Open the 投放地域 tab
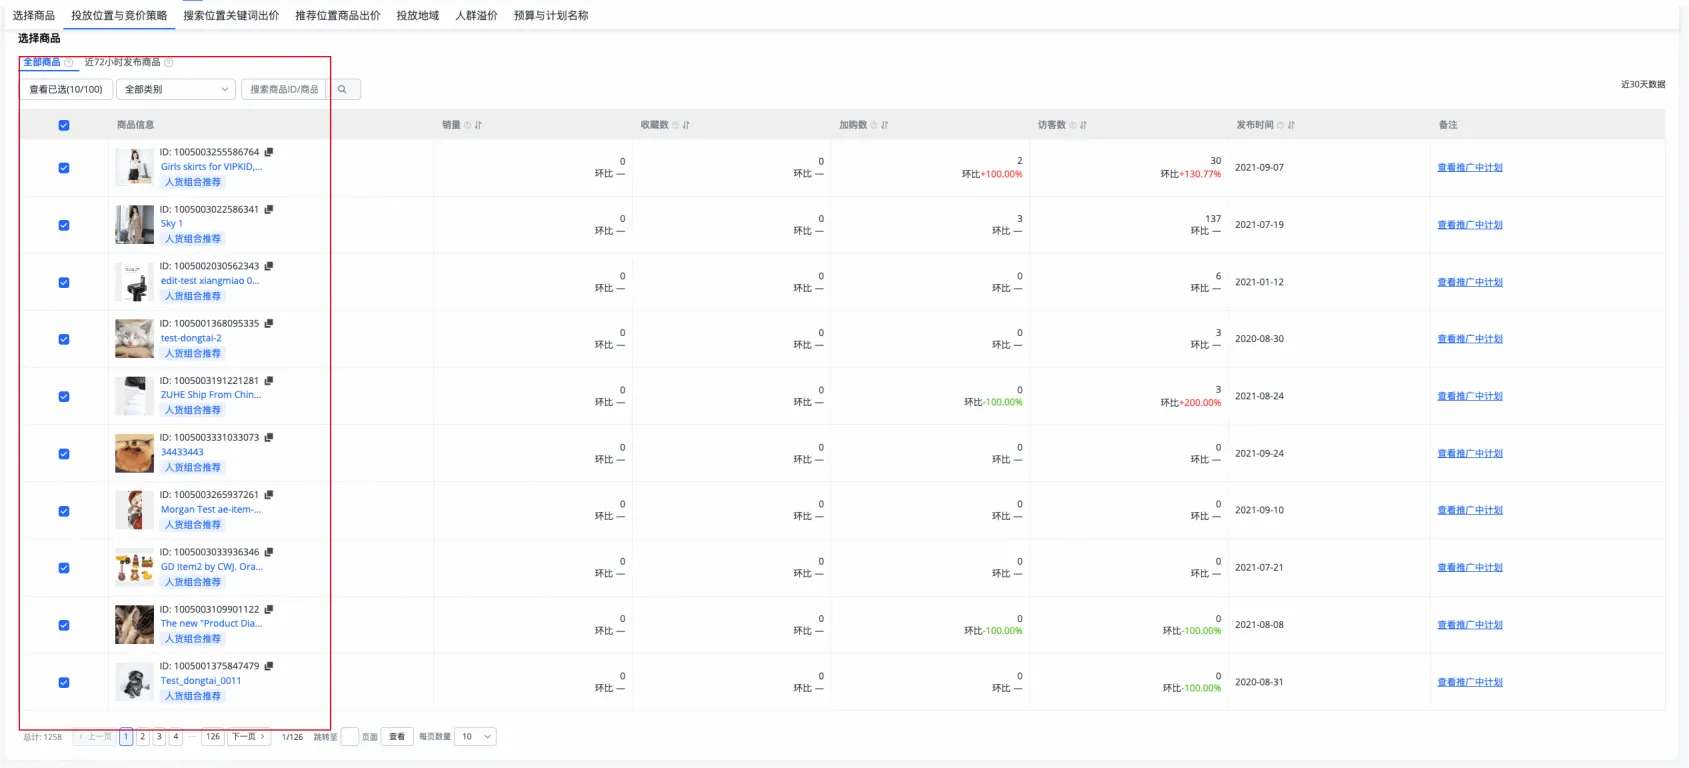1689x768 pixels. pos(417,16)
